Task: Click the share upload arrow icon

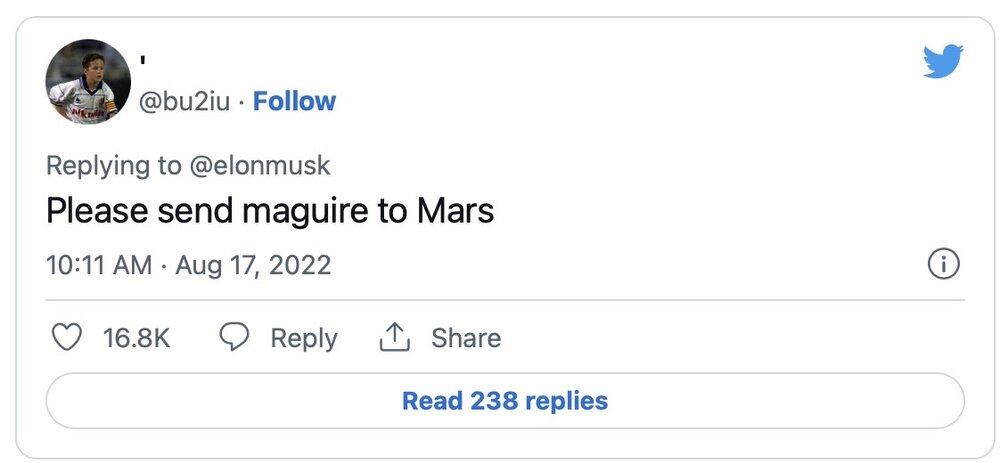Action: pyautogui.click(x=395, y=337)
